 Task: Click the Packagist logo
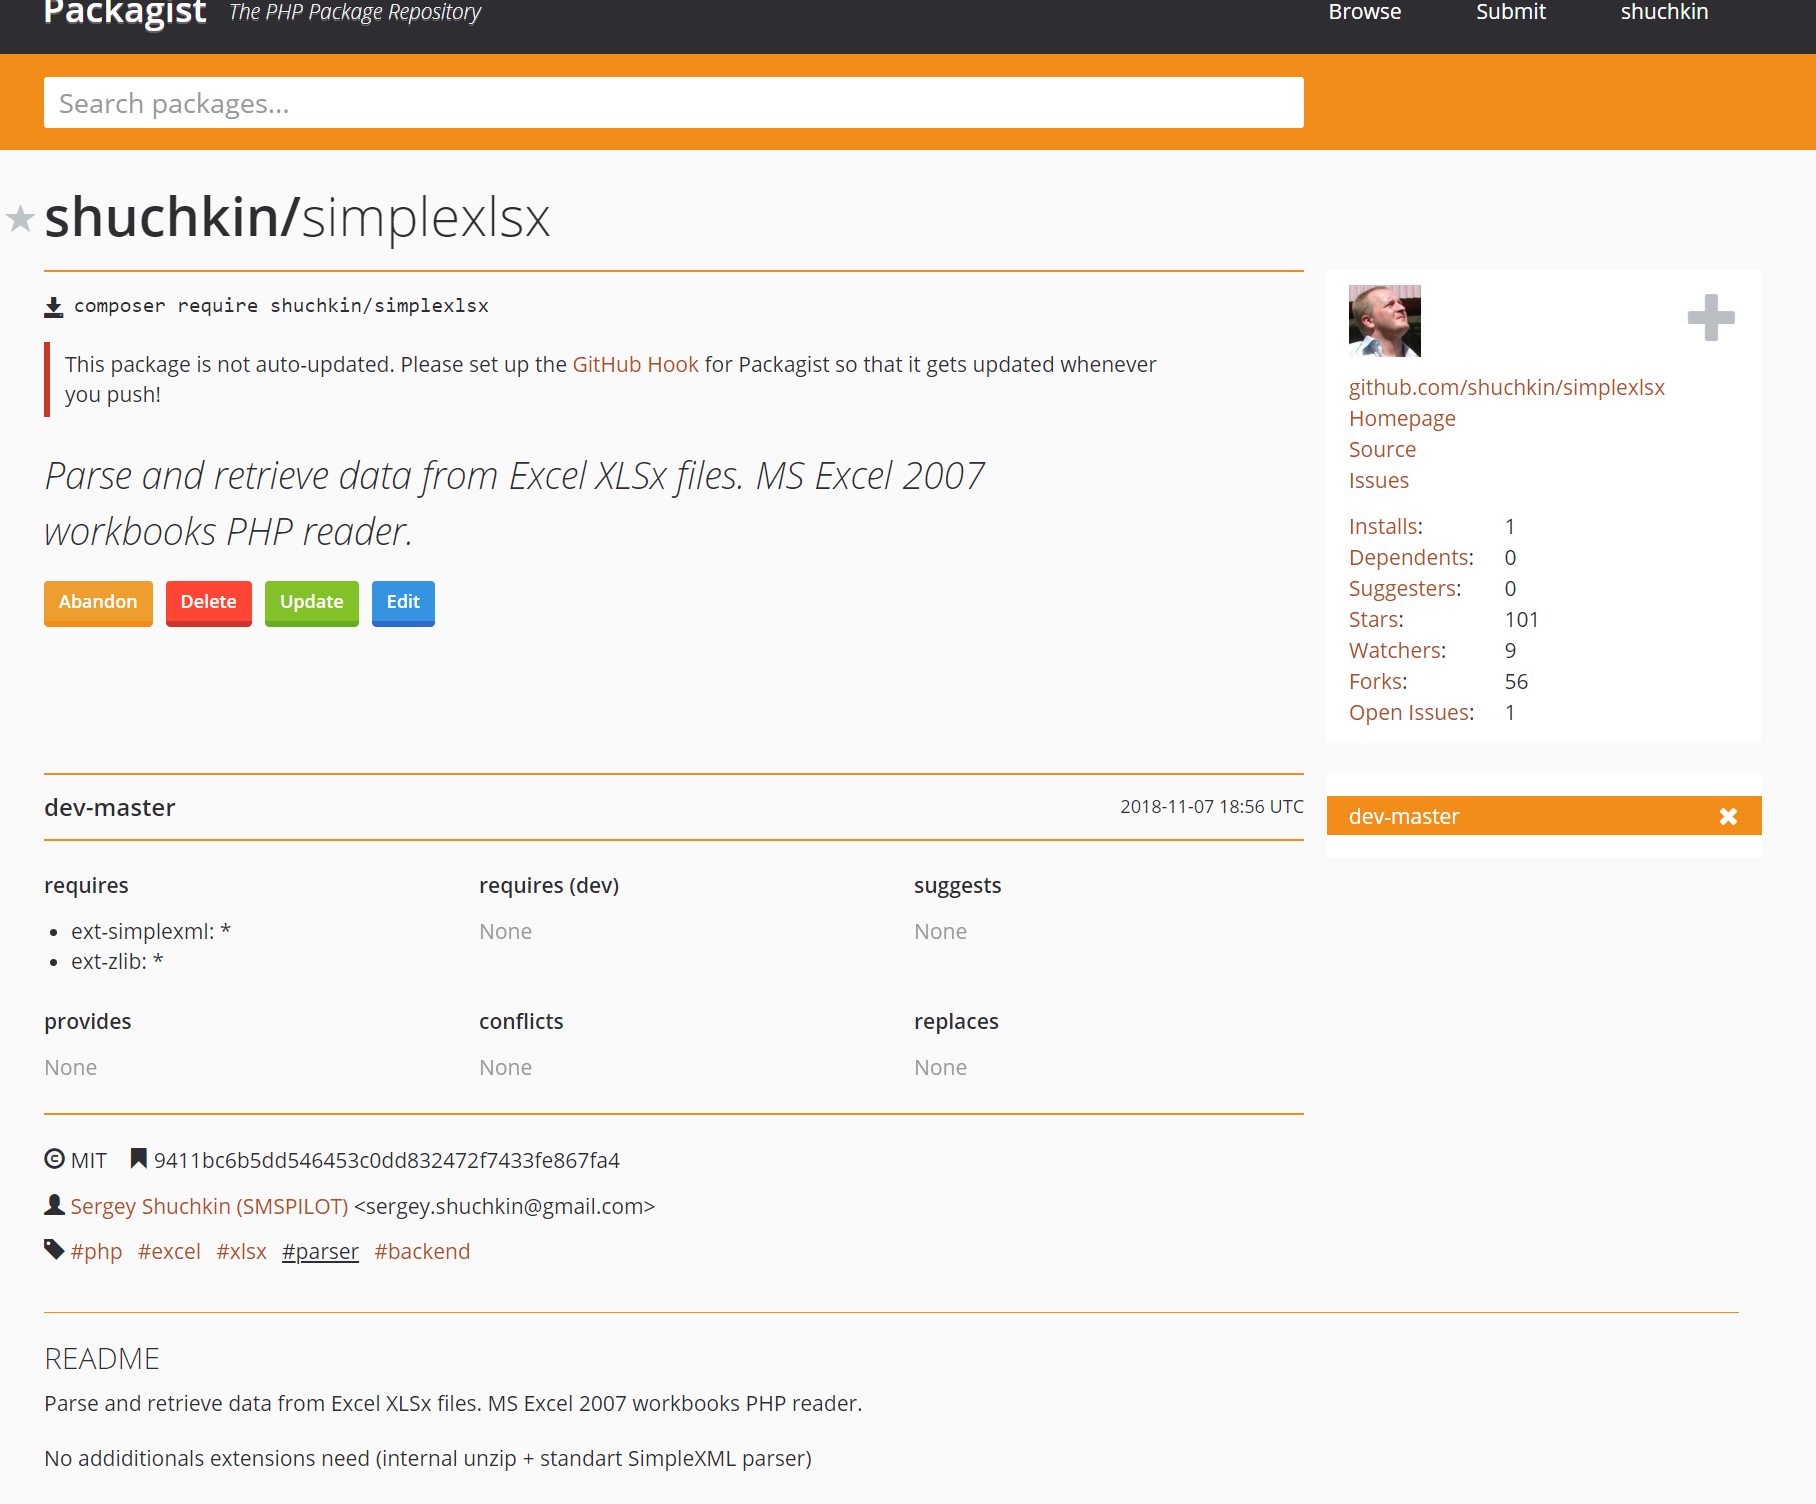click(125, 12)
